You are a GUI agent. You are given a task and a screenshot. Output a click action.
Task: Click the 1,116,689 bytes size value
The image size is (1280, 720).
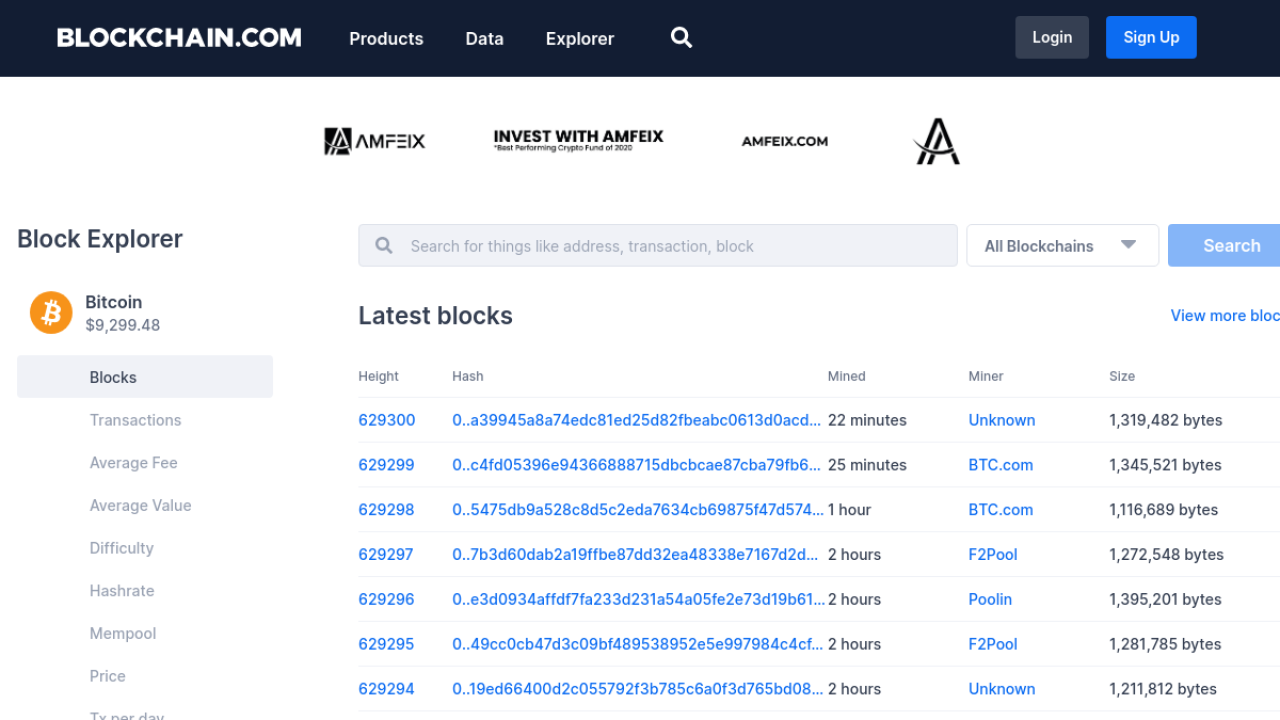(x=1164, y=510)
